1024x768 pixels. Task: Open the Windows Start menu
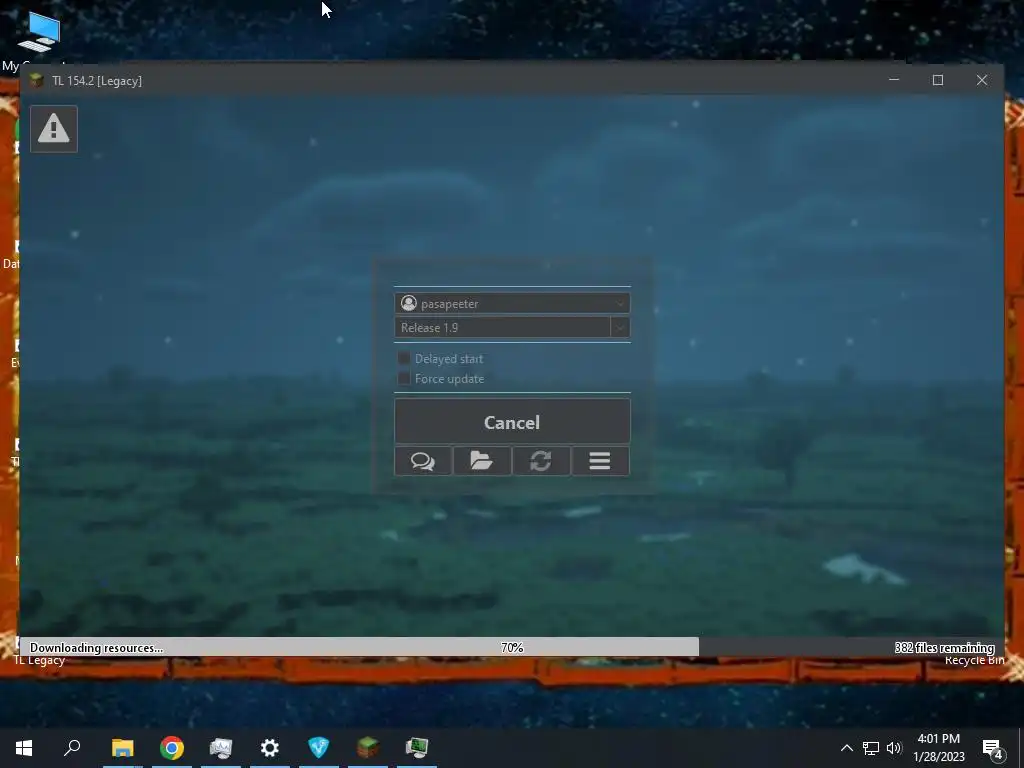pyautogui.click(x=24, y=748)
